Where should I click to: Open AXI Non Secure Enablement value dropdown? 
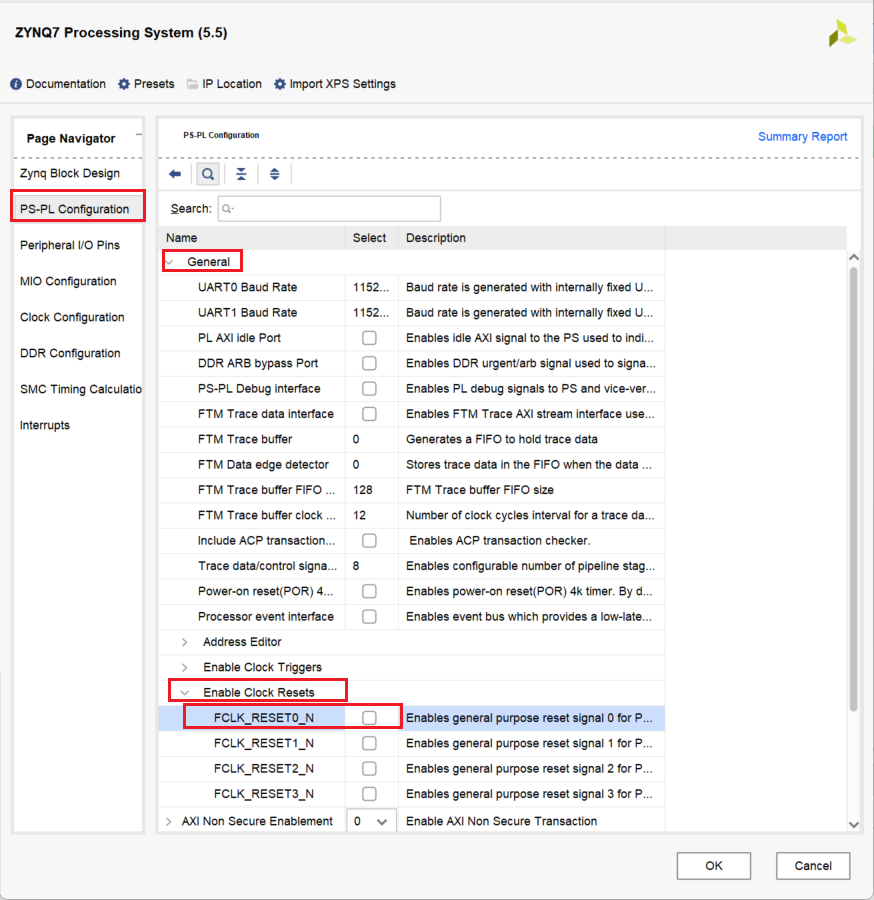382,821
